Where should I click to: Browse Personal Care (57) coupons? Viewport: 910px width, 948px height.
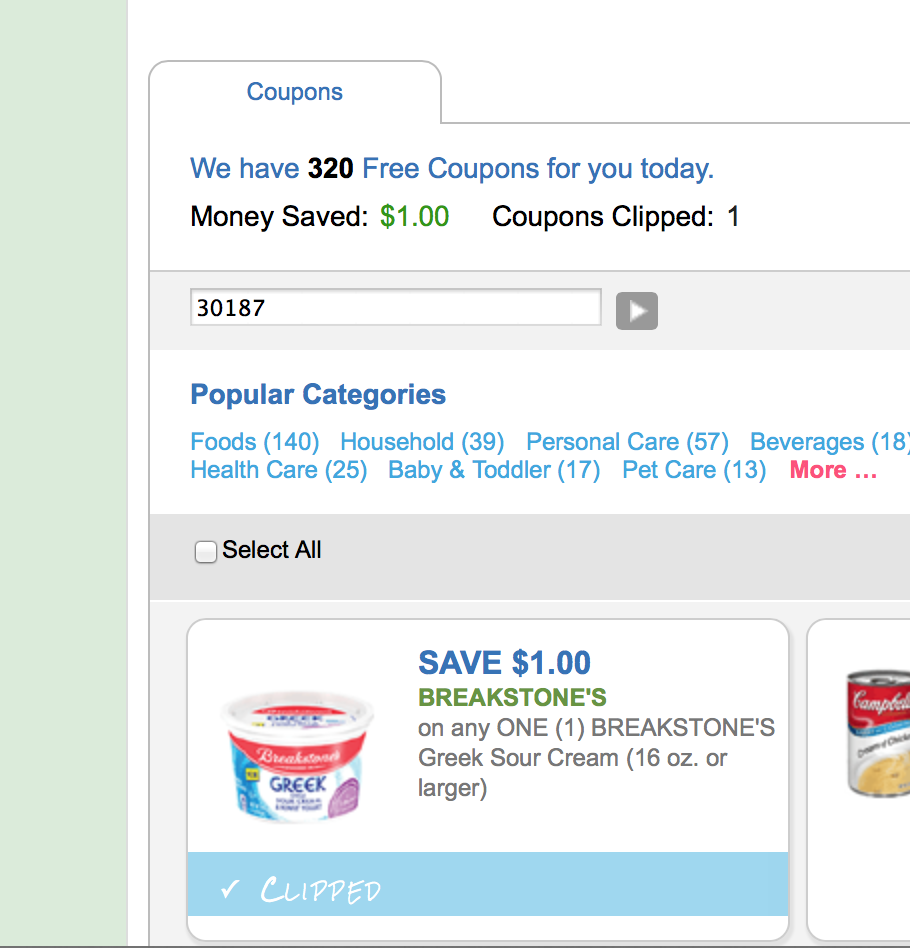[x=627, y=442]
